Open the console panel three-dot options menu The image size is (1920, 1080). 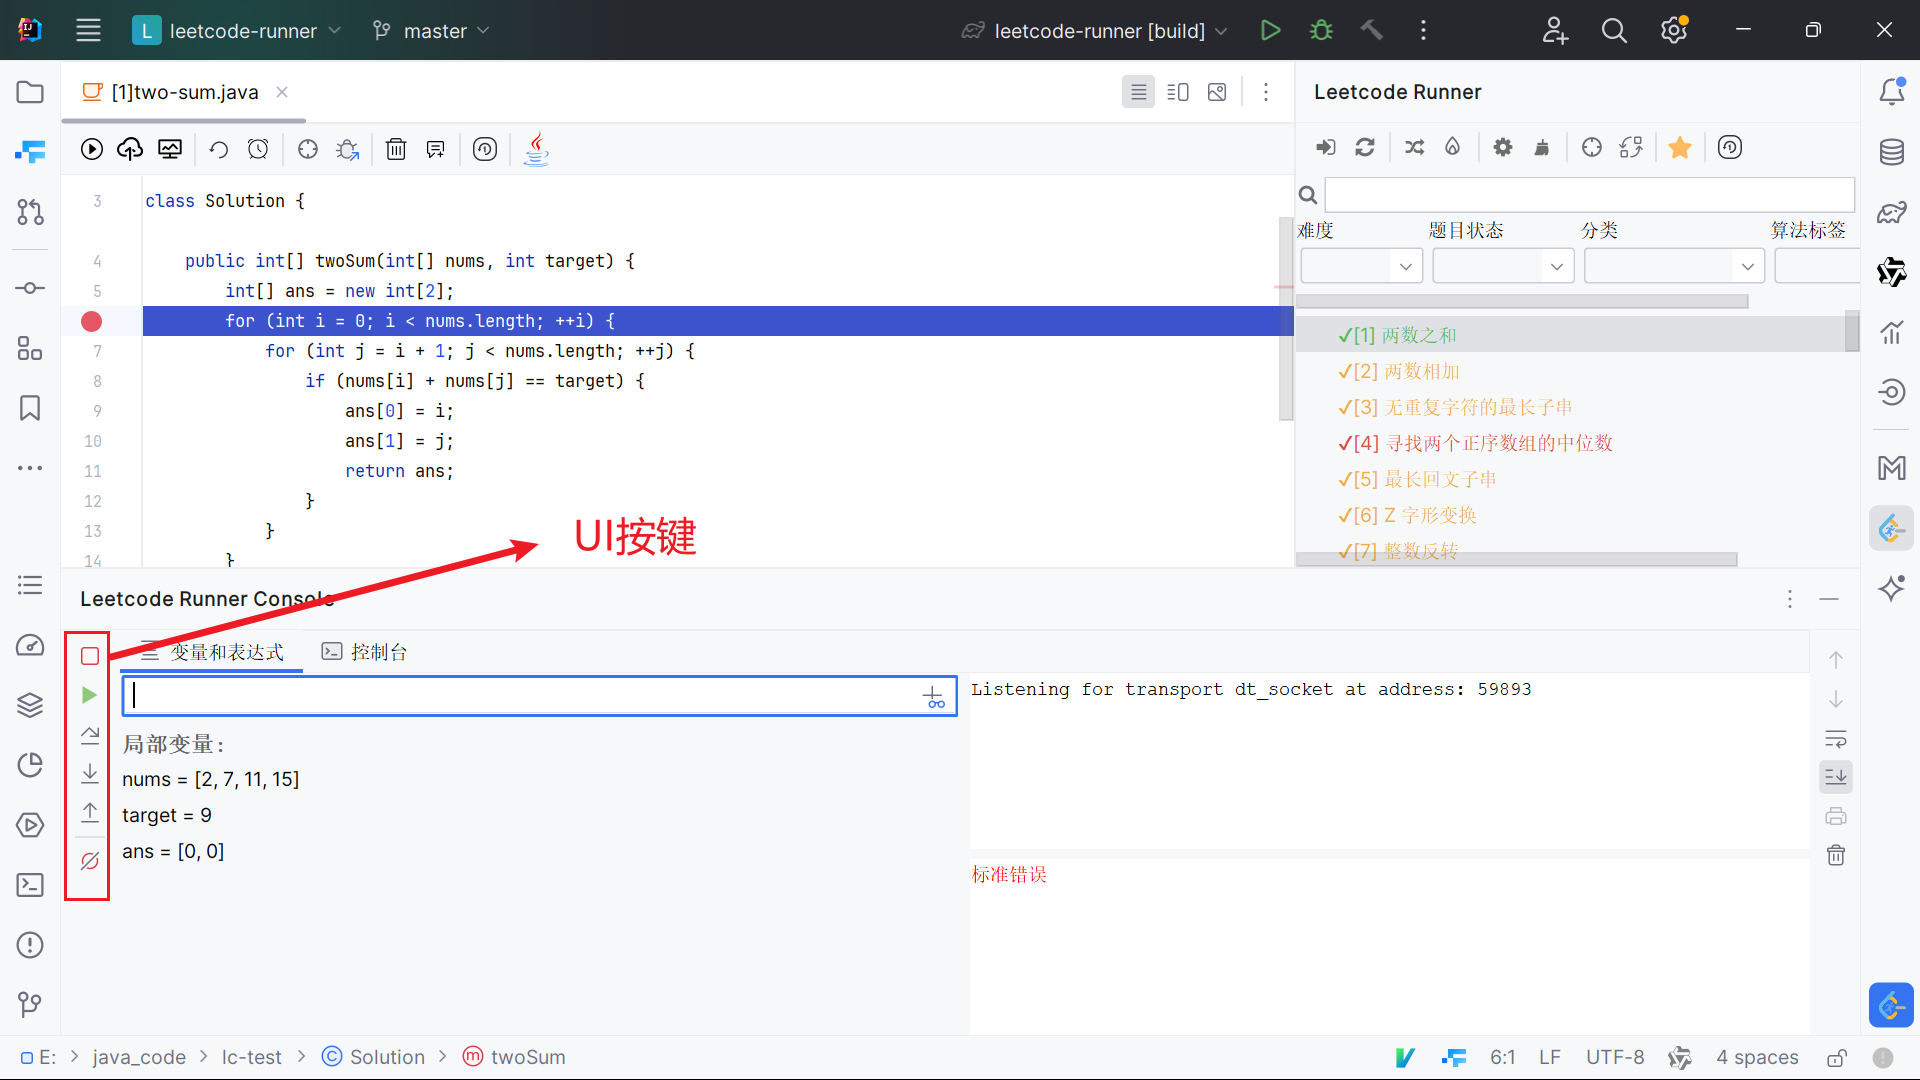(x=1790, y=599)
